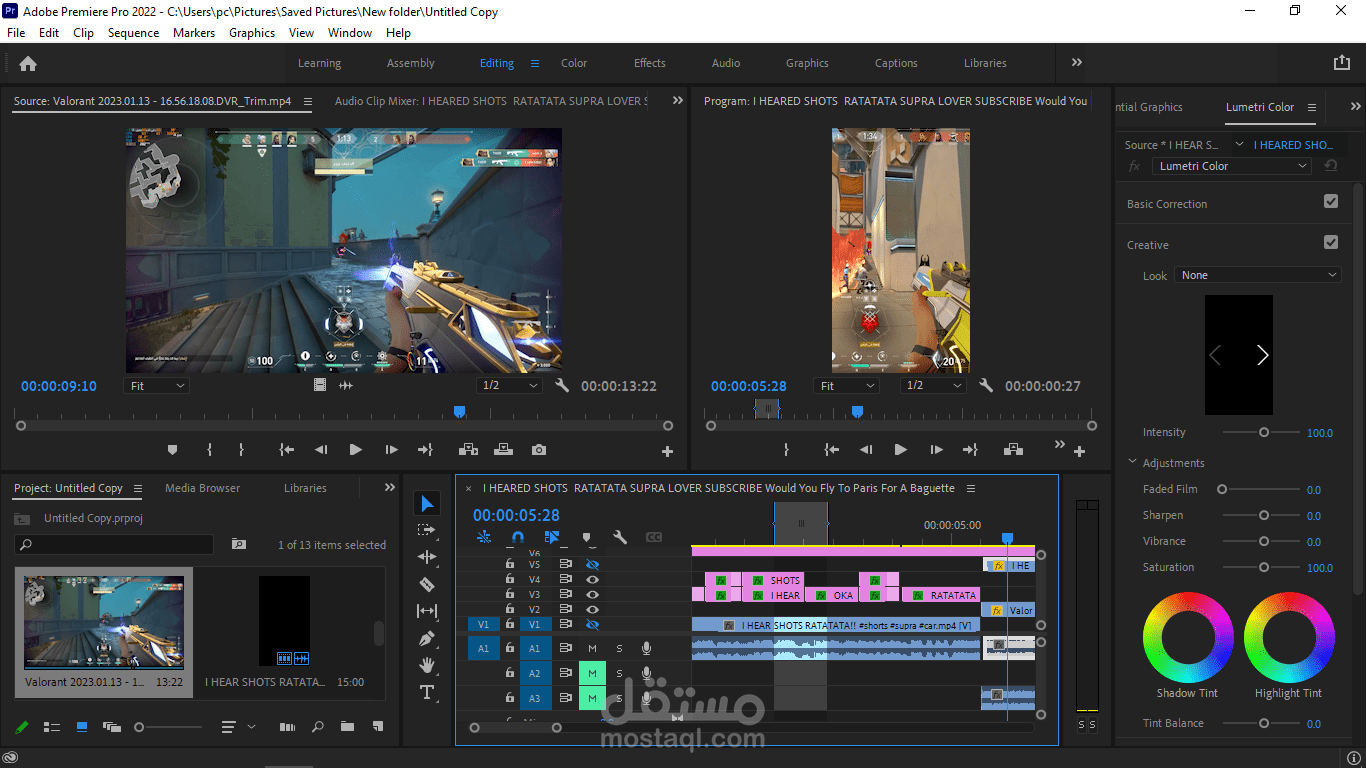
Task: Click the Project panel search field
Action: 114,544
